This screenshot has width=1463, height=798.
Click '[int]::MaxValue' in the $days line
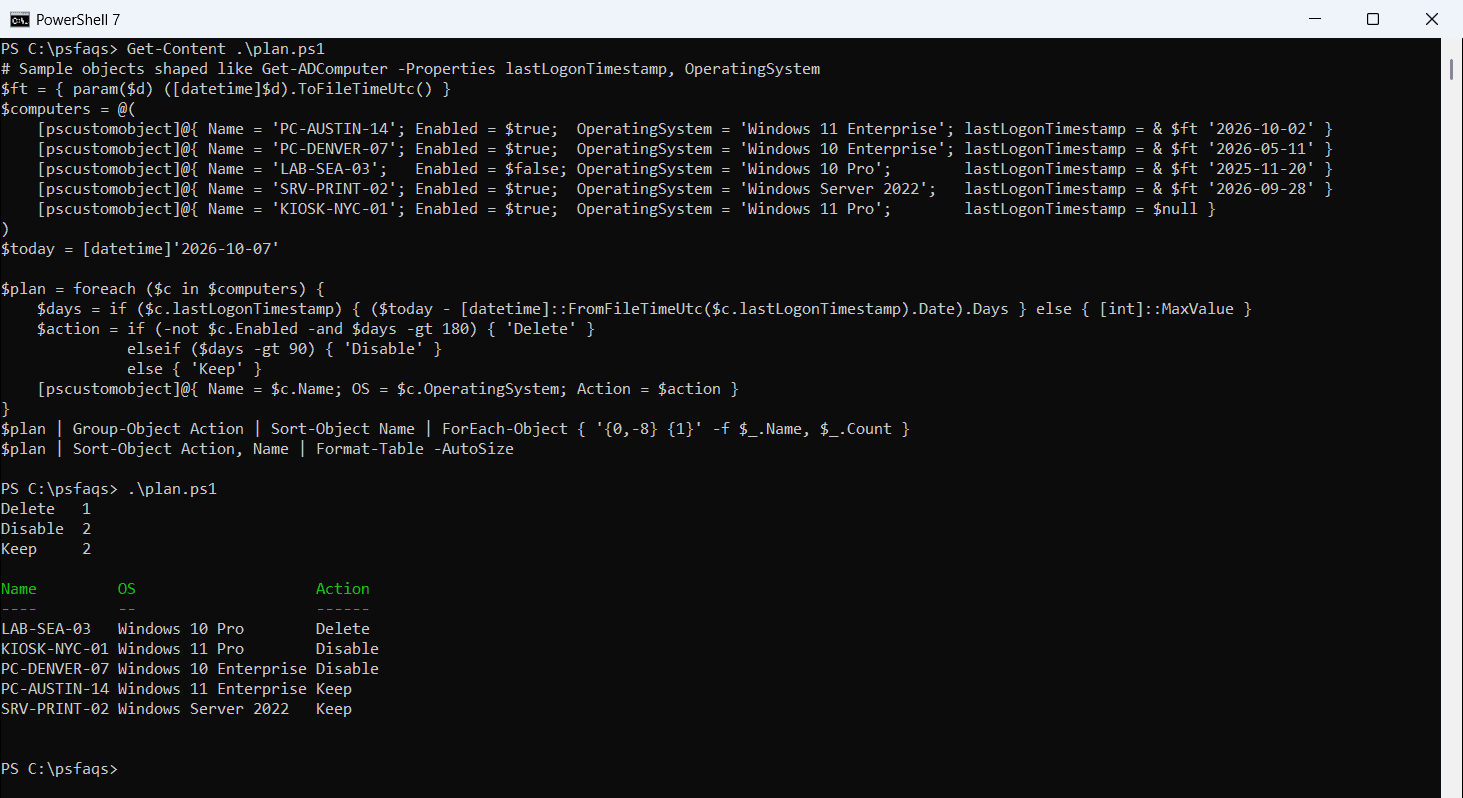click(1166, 309)
